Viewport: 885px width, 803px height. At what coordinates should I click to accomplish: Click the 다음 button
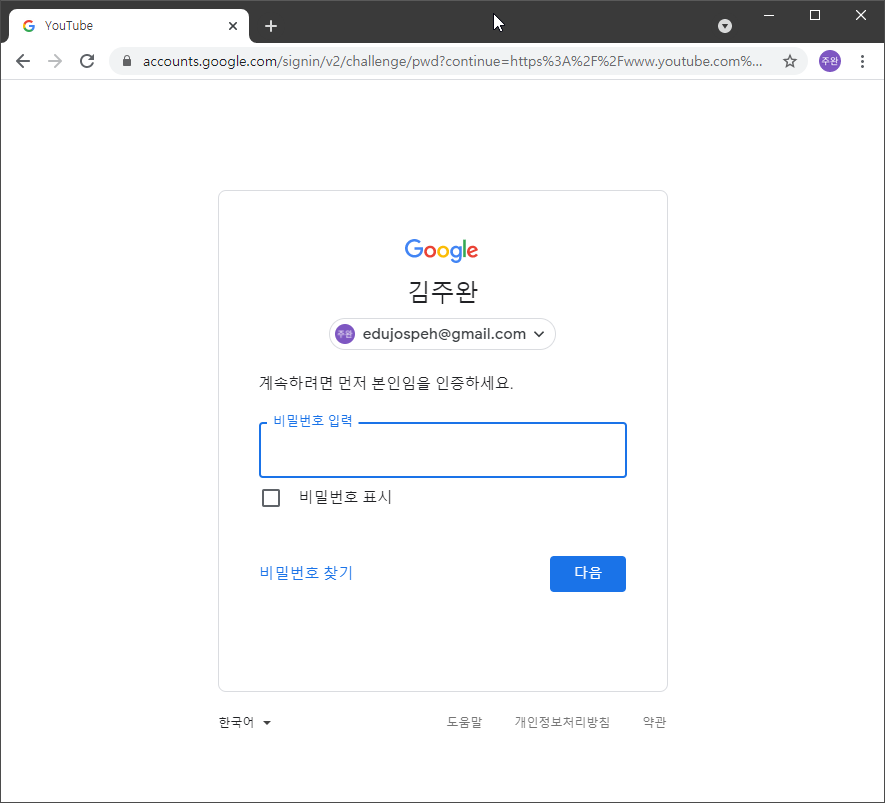tap(588, 574)
